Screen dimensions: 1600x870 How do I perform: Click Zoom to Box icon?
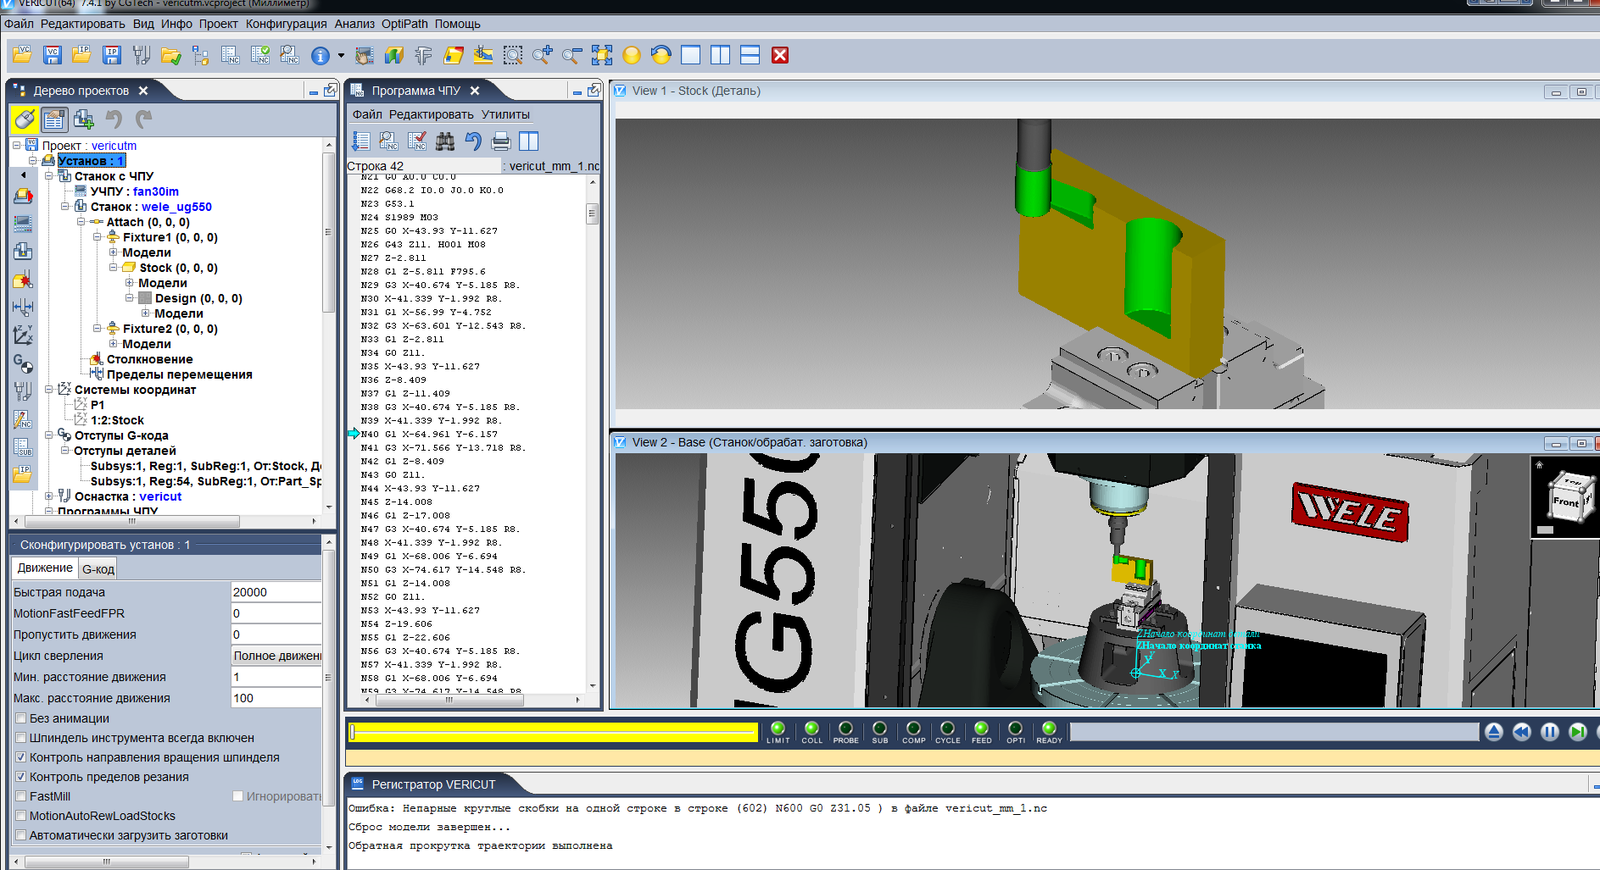pos(513,55)
